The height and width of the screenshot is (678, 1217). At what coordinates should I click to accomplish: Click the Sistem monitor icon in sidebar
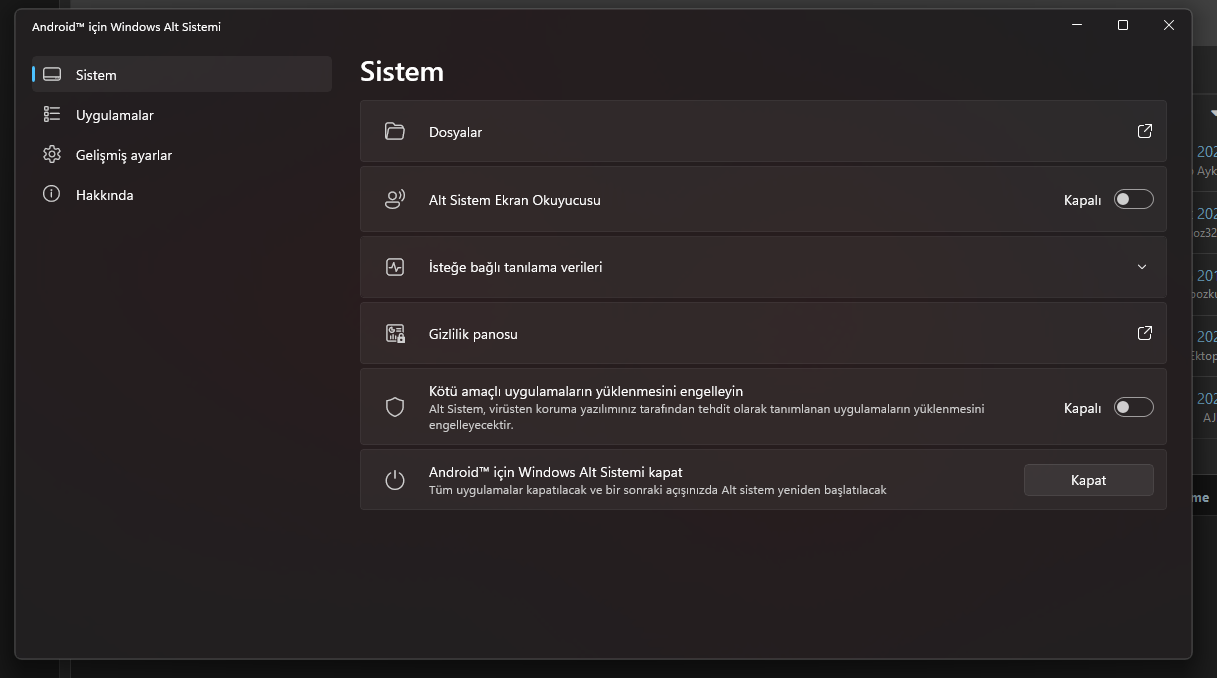[52, 75]
